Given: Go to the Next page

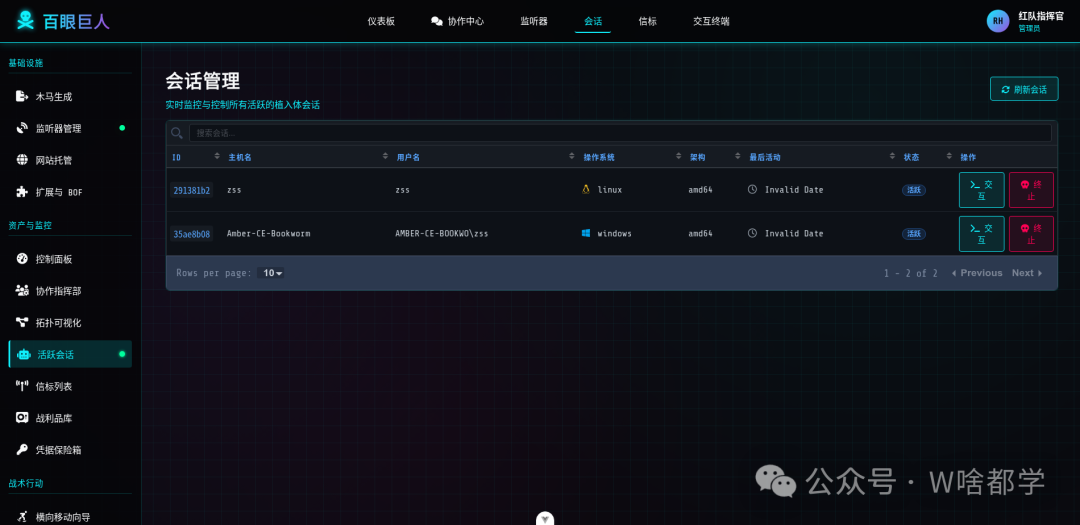Looking at the screenshot, I should 1027,273.
